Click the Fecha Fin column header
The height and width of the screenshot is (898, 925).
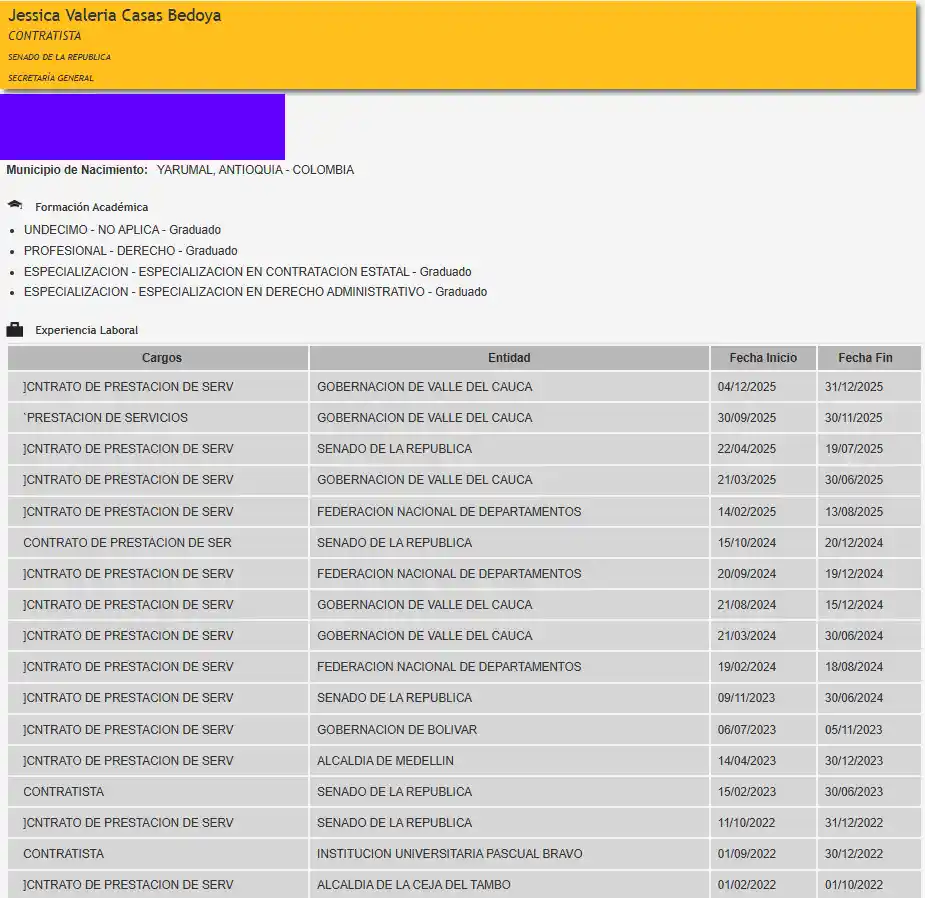click(865, 358)
